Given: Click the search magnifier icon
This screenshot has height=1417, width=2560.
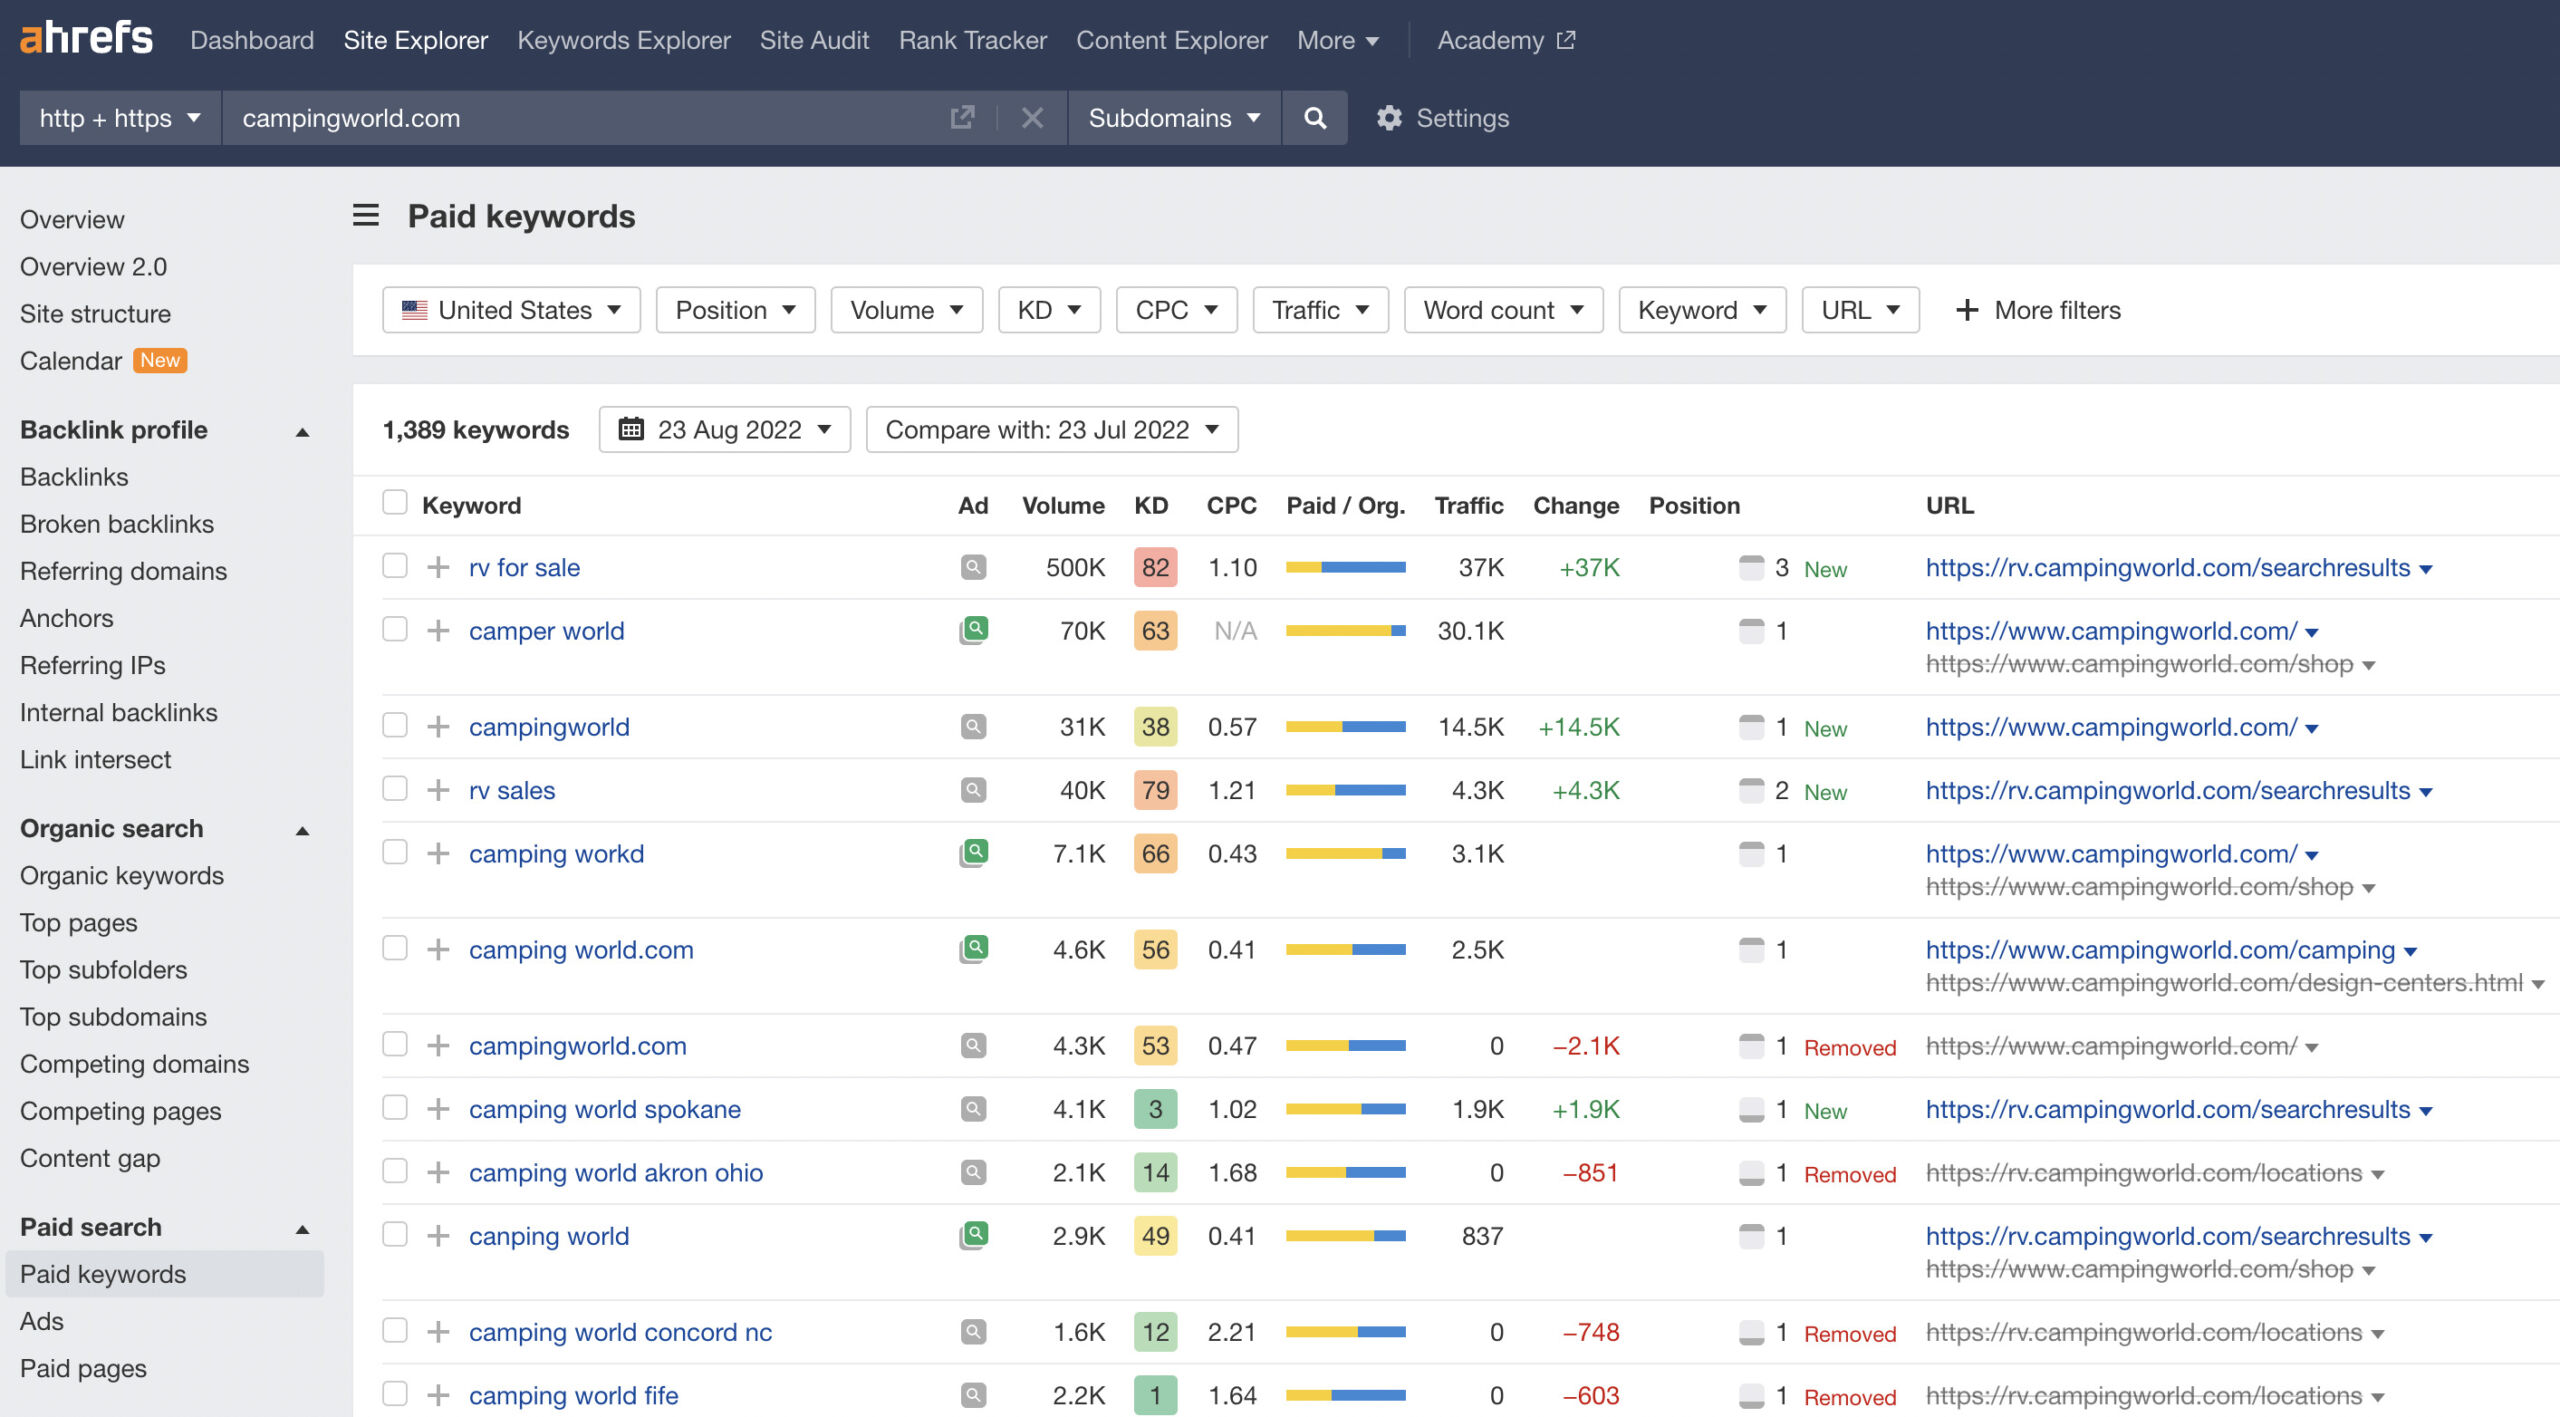Looking at the screenshot, I should 1314,117.
